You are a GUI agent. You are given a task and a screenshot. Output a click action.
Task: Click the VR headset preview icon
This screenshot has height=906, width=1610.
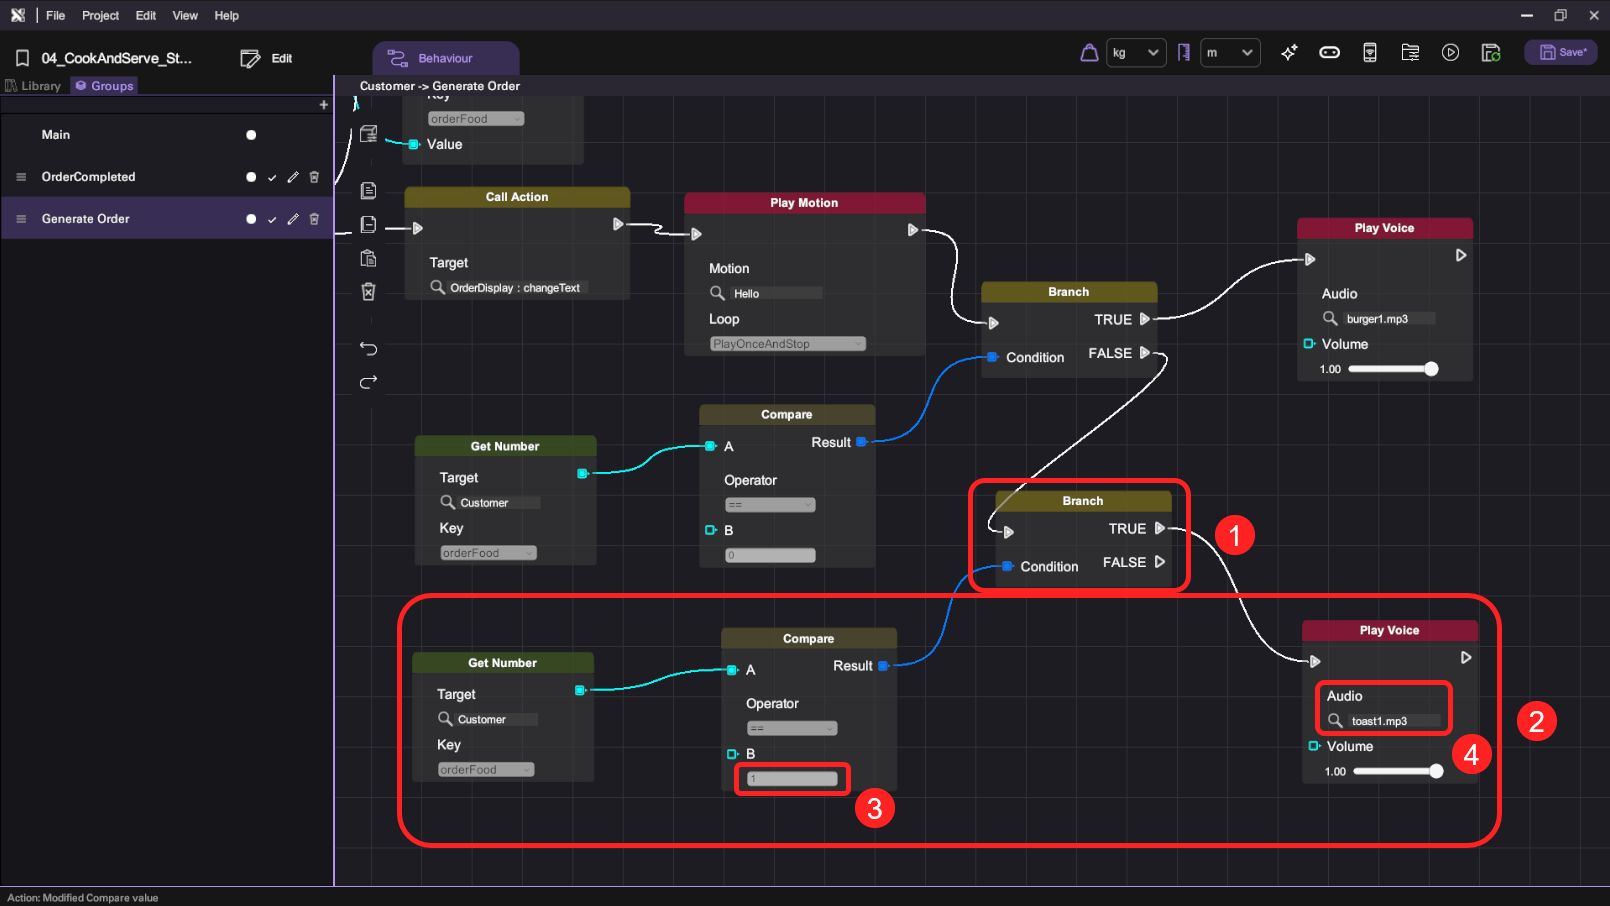point(1329,53)
